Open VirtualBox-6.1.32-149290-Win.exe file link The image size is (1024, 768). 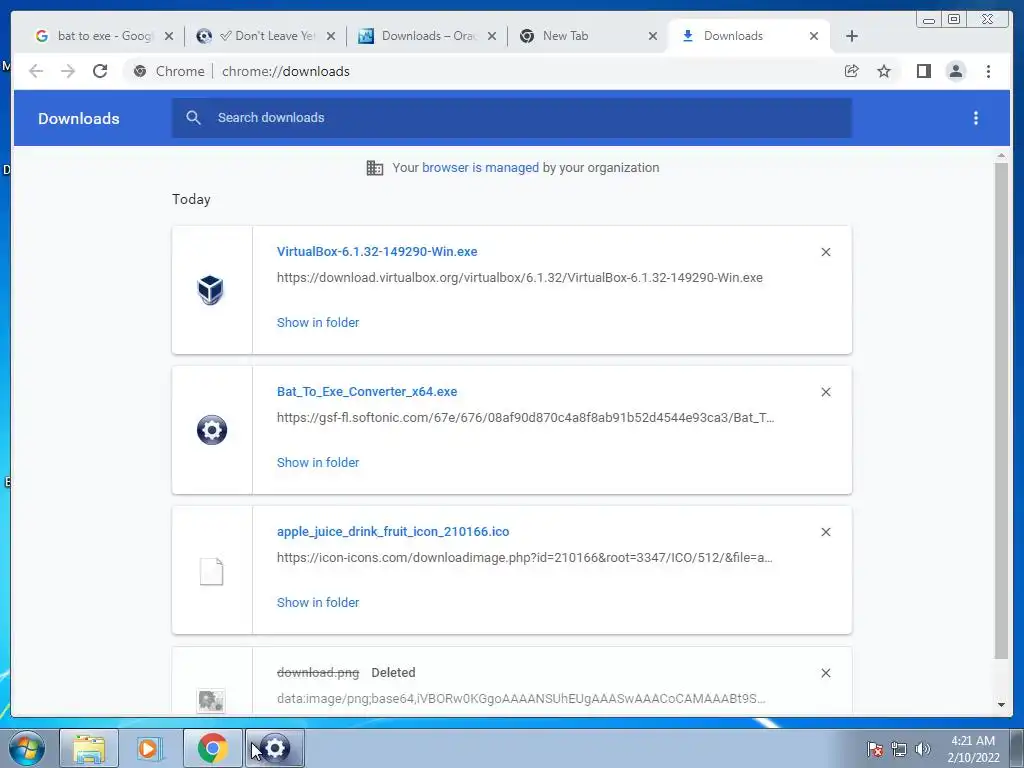(x=377, y=251)
